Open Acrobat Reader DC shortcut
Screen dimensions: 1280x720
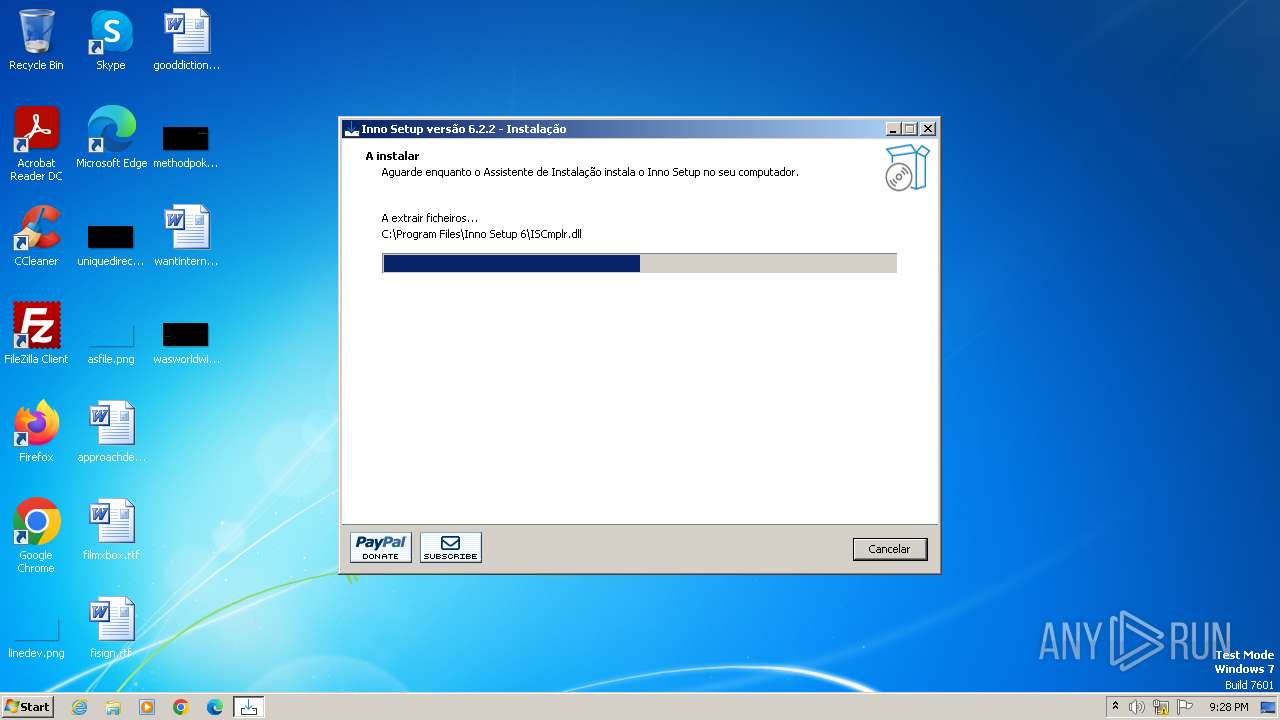[36, 143]
